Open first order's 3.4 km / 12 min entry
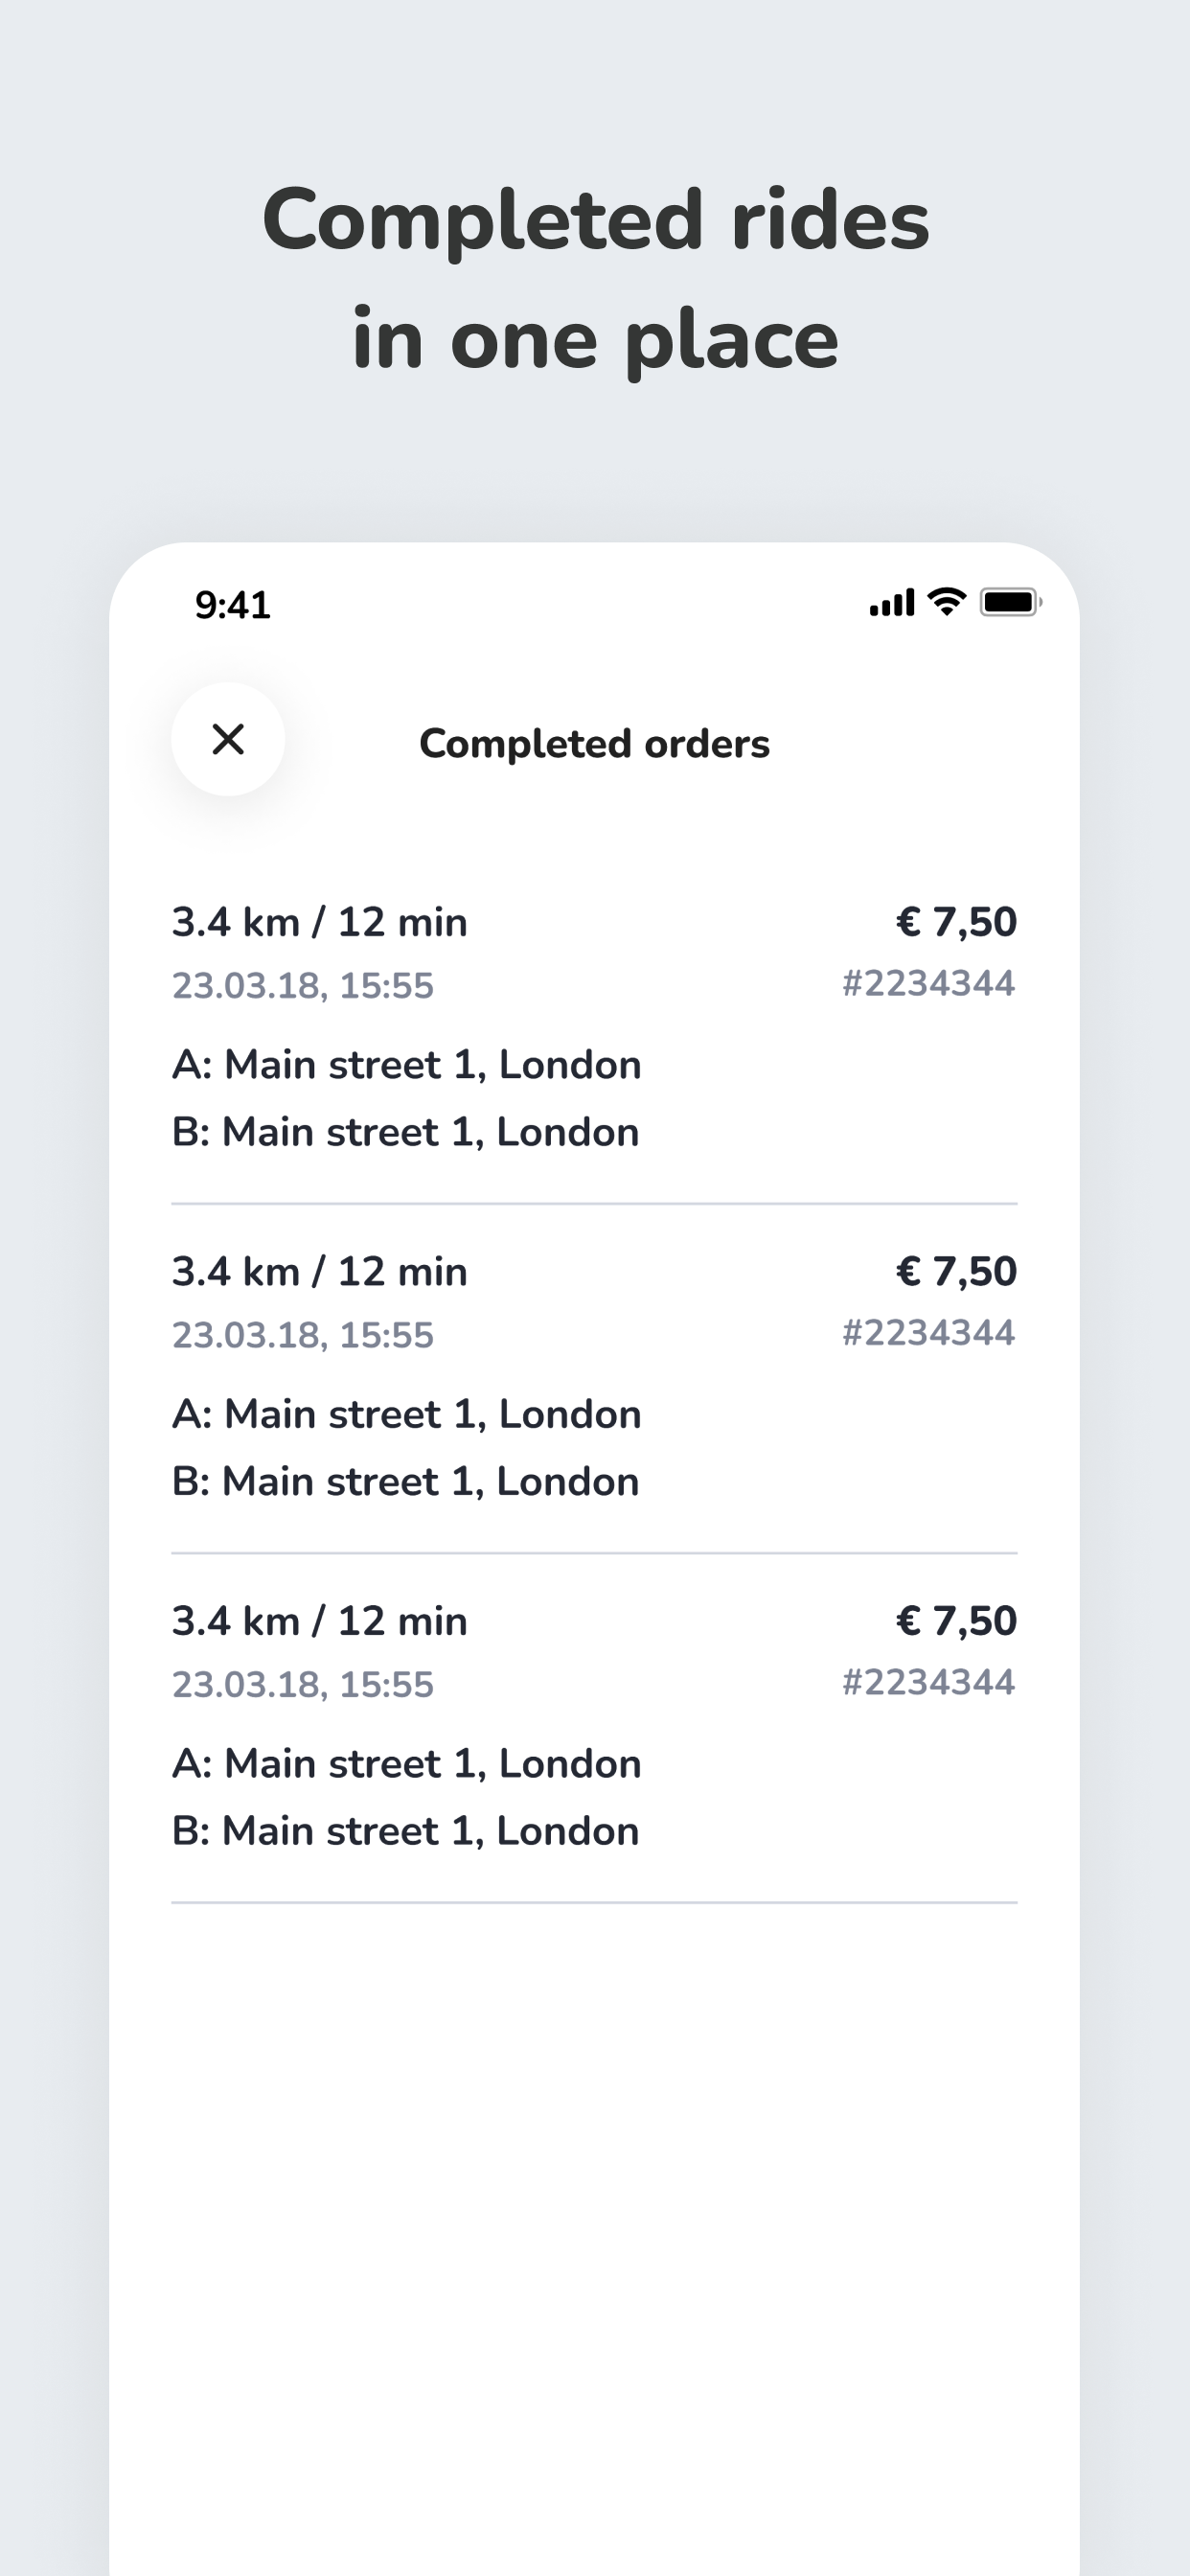The height and width of the screenshot is (2576, 1190). [320, 922]
